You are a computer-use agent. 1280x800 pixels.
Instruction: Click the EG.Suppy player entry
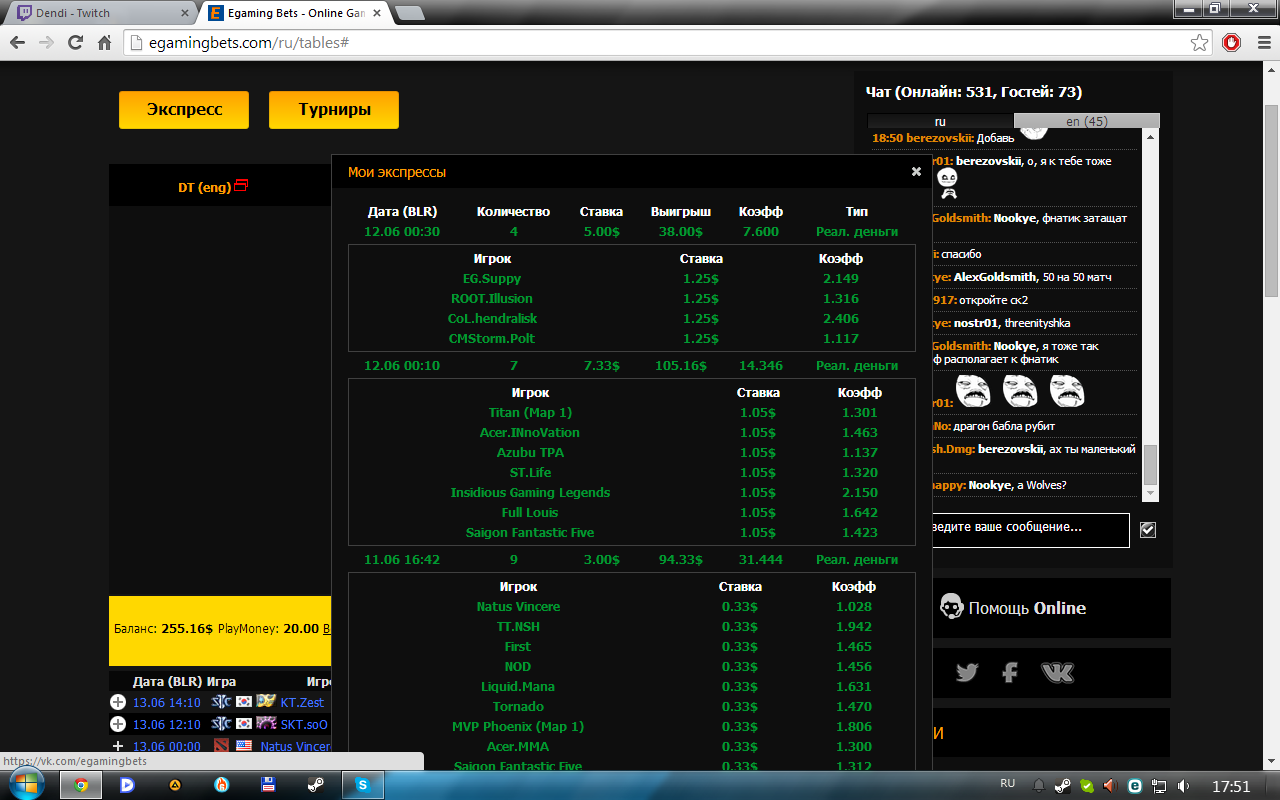pos(492,279)
